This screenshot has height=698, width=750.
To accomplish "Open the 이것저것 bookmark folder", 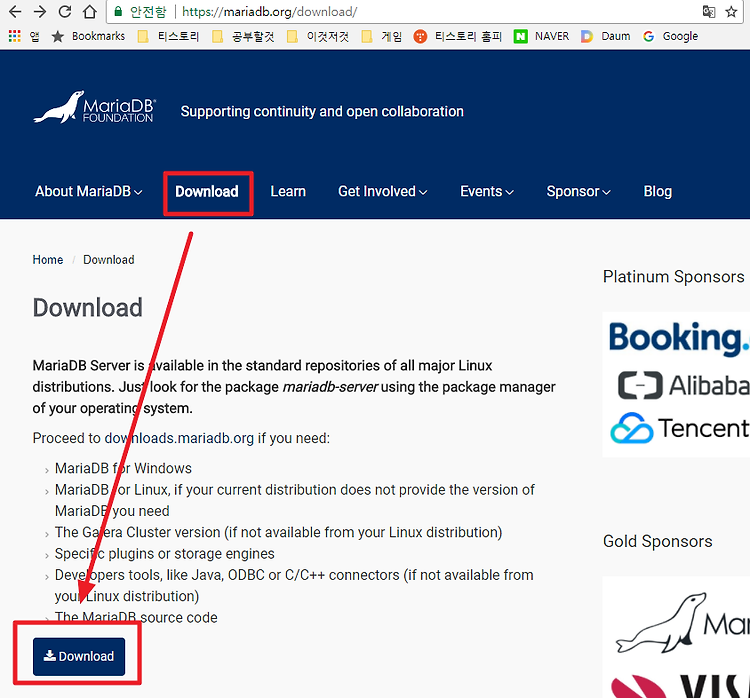I will [318, 36].
